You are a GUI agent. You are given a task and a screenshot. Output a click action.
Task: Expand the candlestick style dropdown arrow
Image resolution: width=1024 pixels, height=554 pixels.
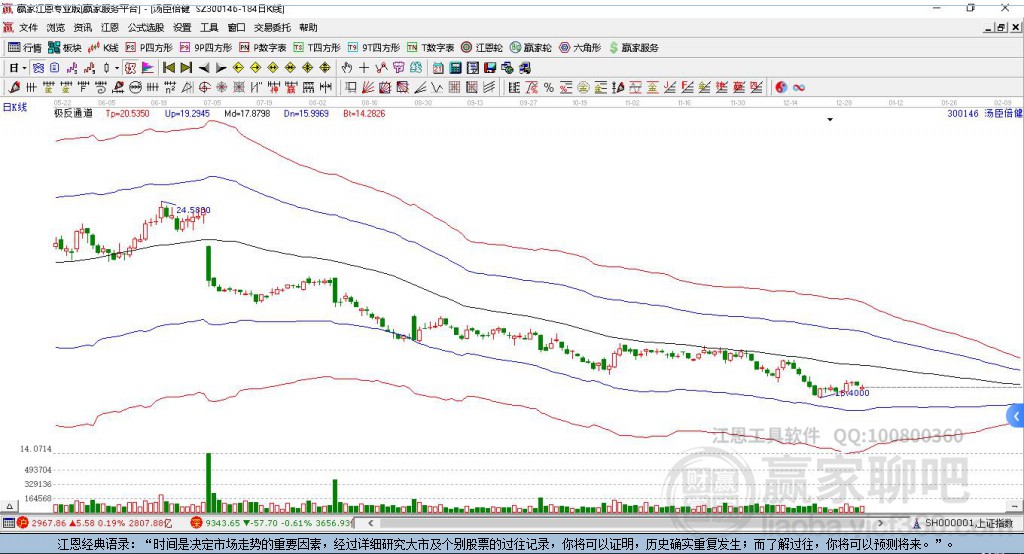point(117,68)
